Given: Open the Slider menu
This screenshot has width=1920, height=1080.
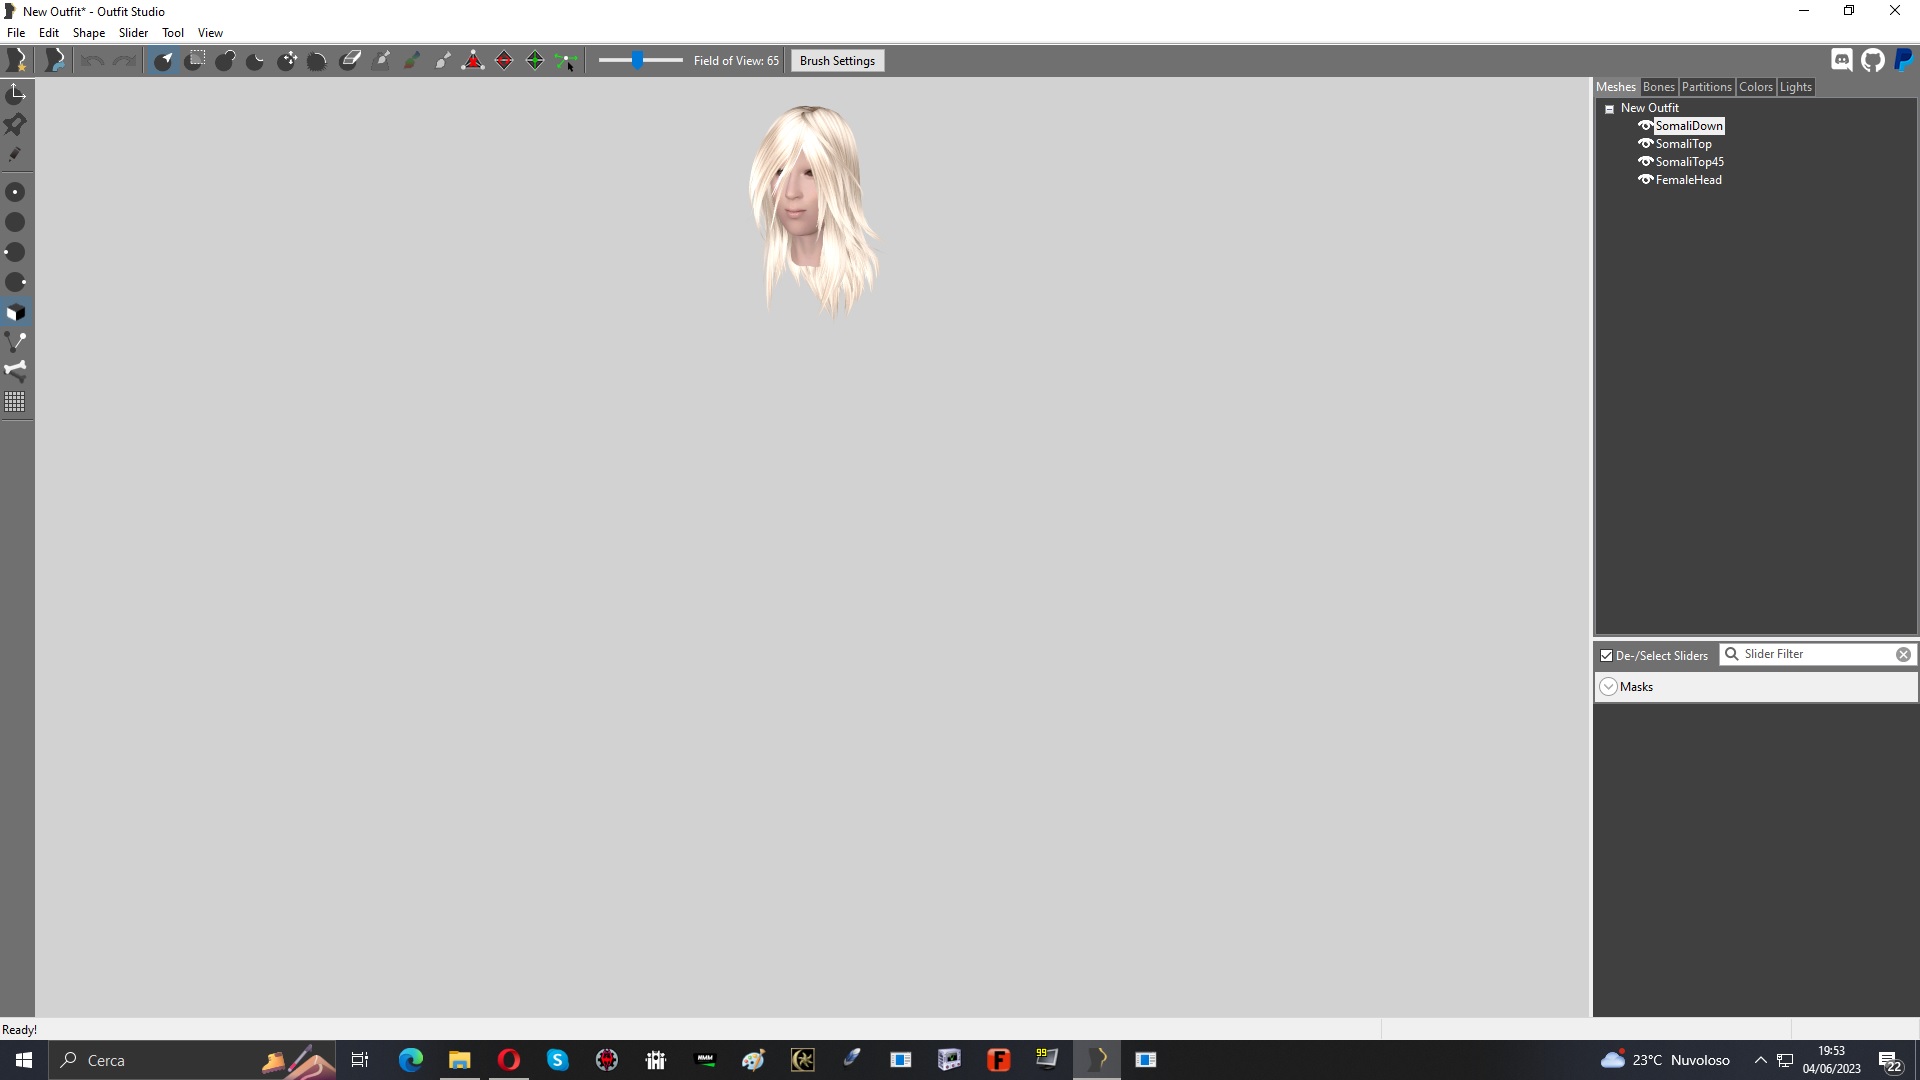Looking at the screenshot, I should (x=133, y=33).
